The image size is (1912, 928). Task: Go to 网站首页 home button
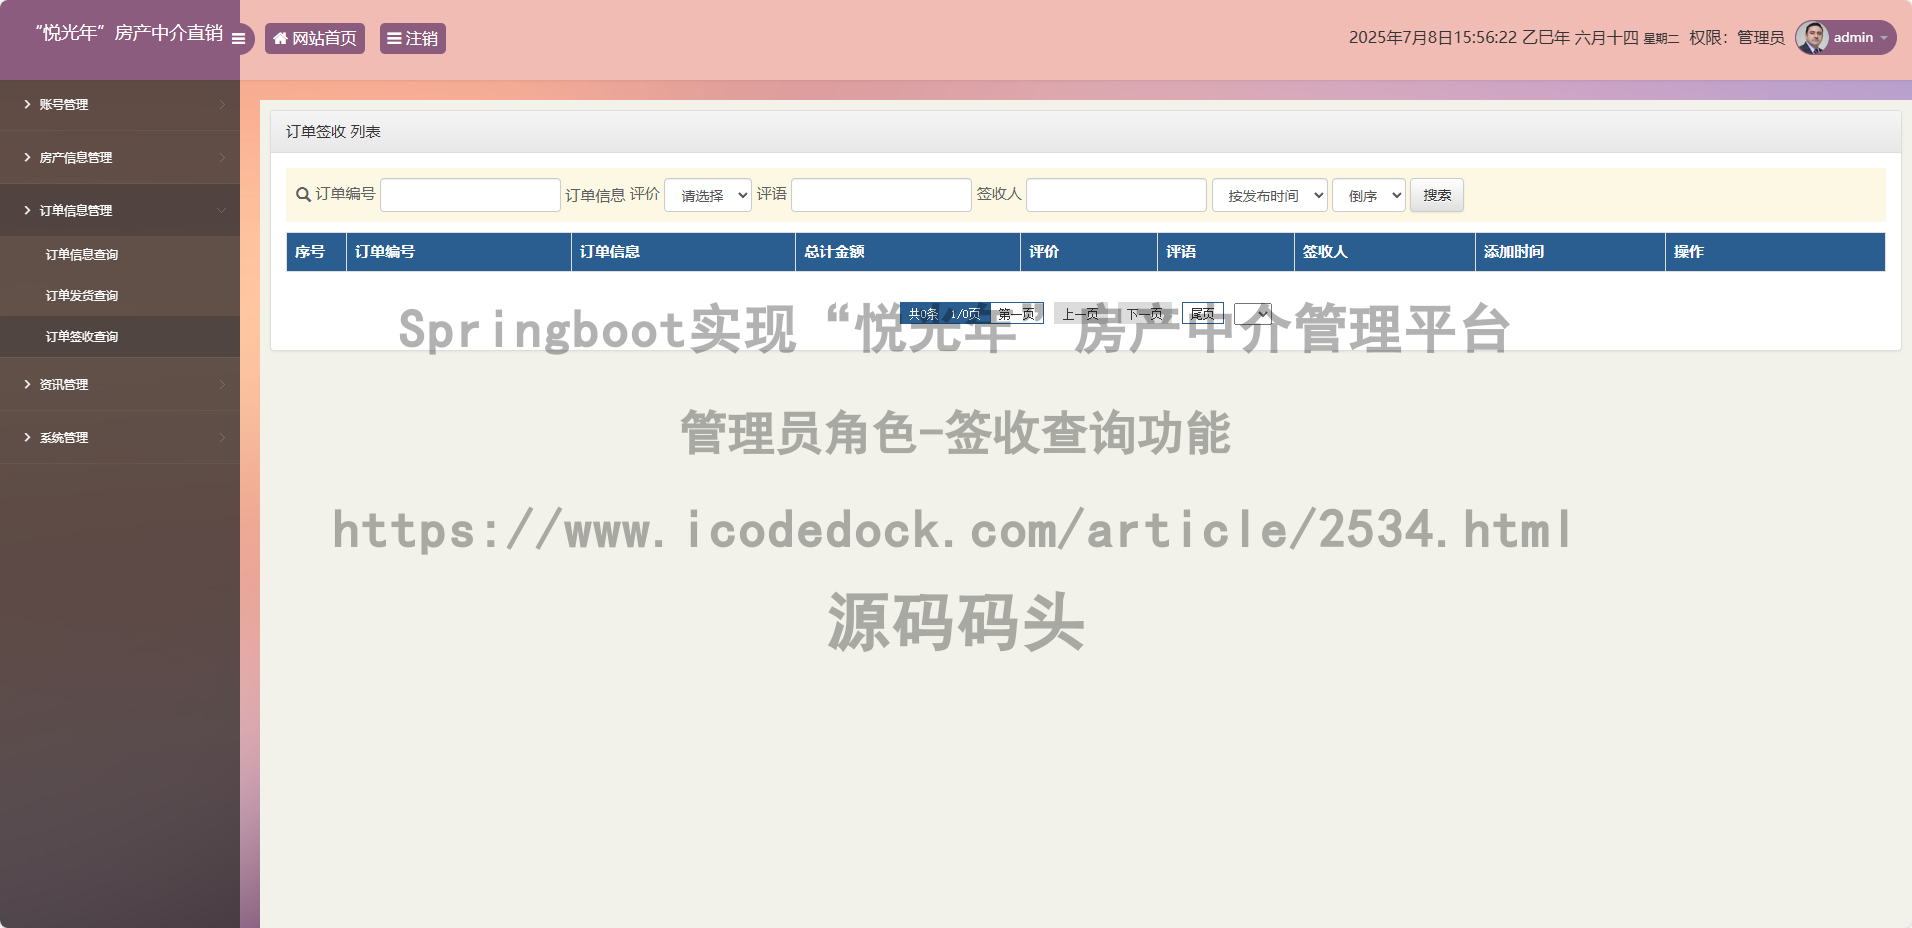pos(315,38)
